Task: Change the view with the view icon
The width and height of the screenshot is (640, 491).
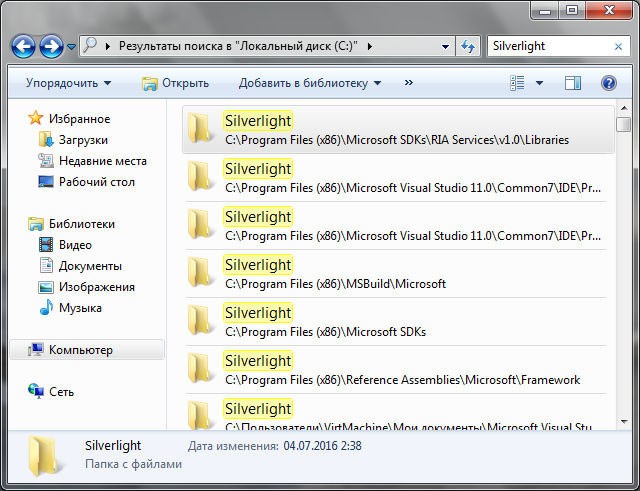Action: coord(518,83)
